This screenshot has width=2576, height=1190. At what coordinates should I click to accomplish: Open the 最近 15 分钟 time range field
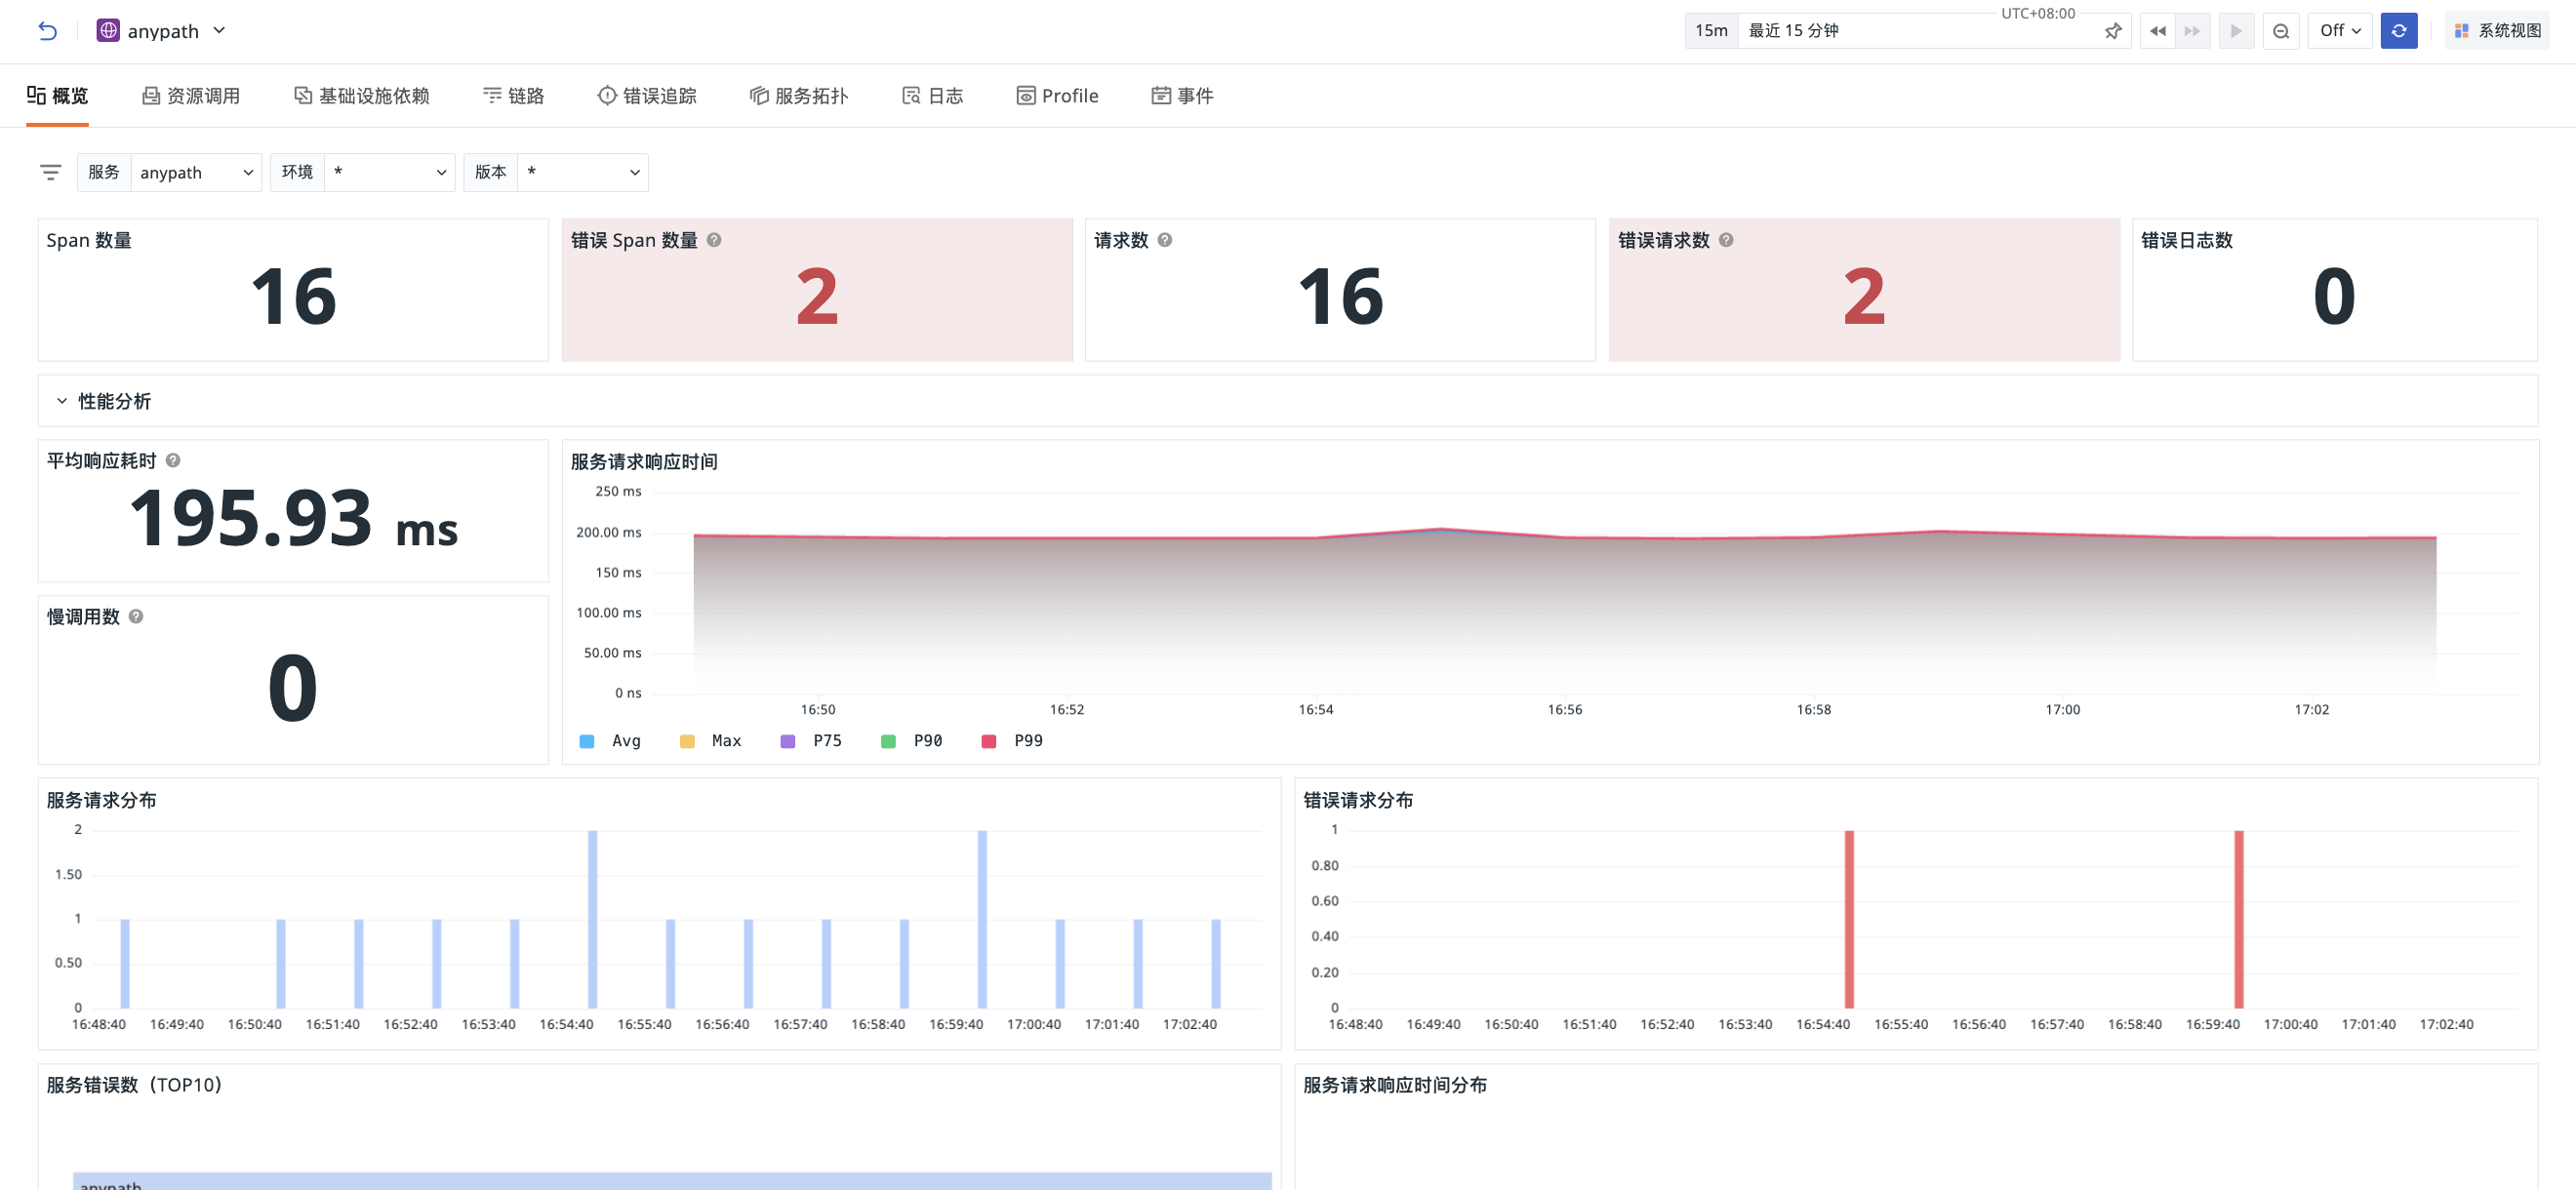[1918, 31]
